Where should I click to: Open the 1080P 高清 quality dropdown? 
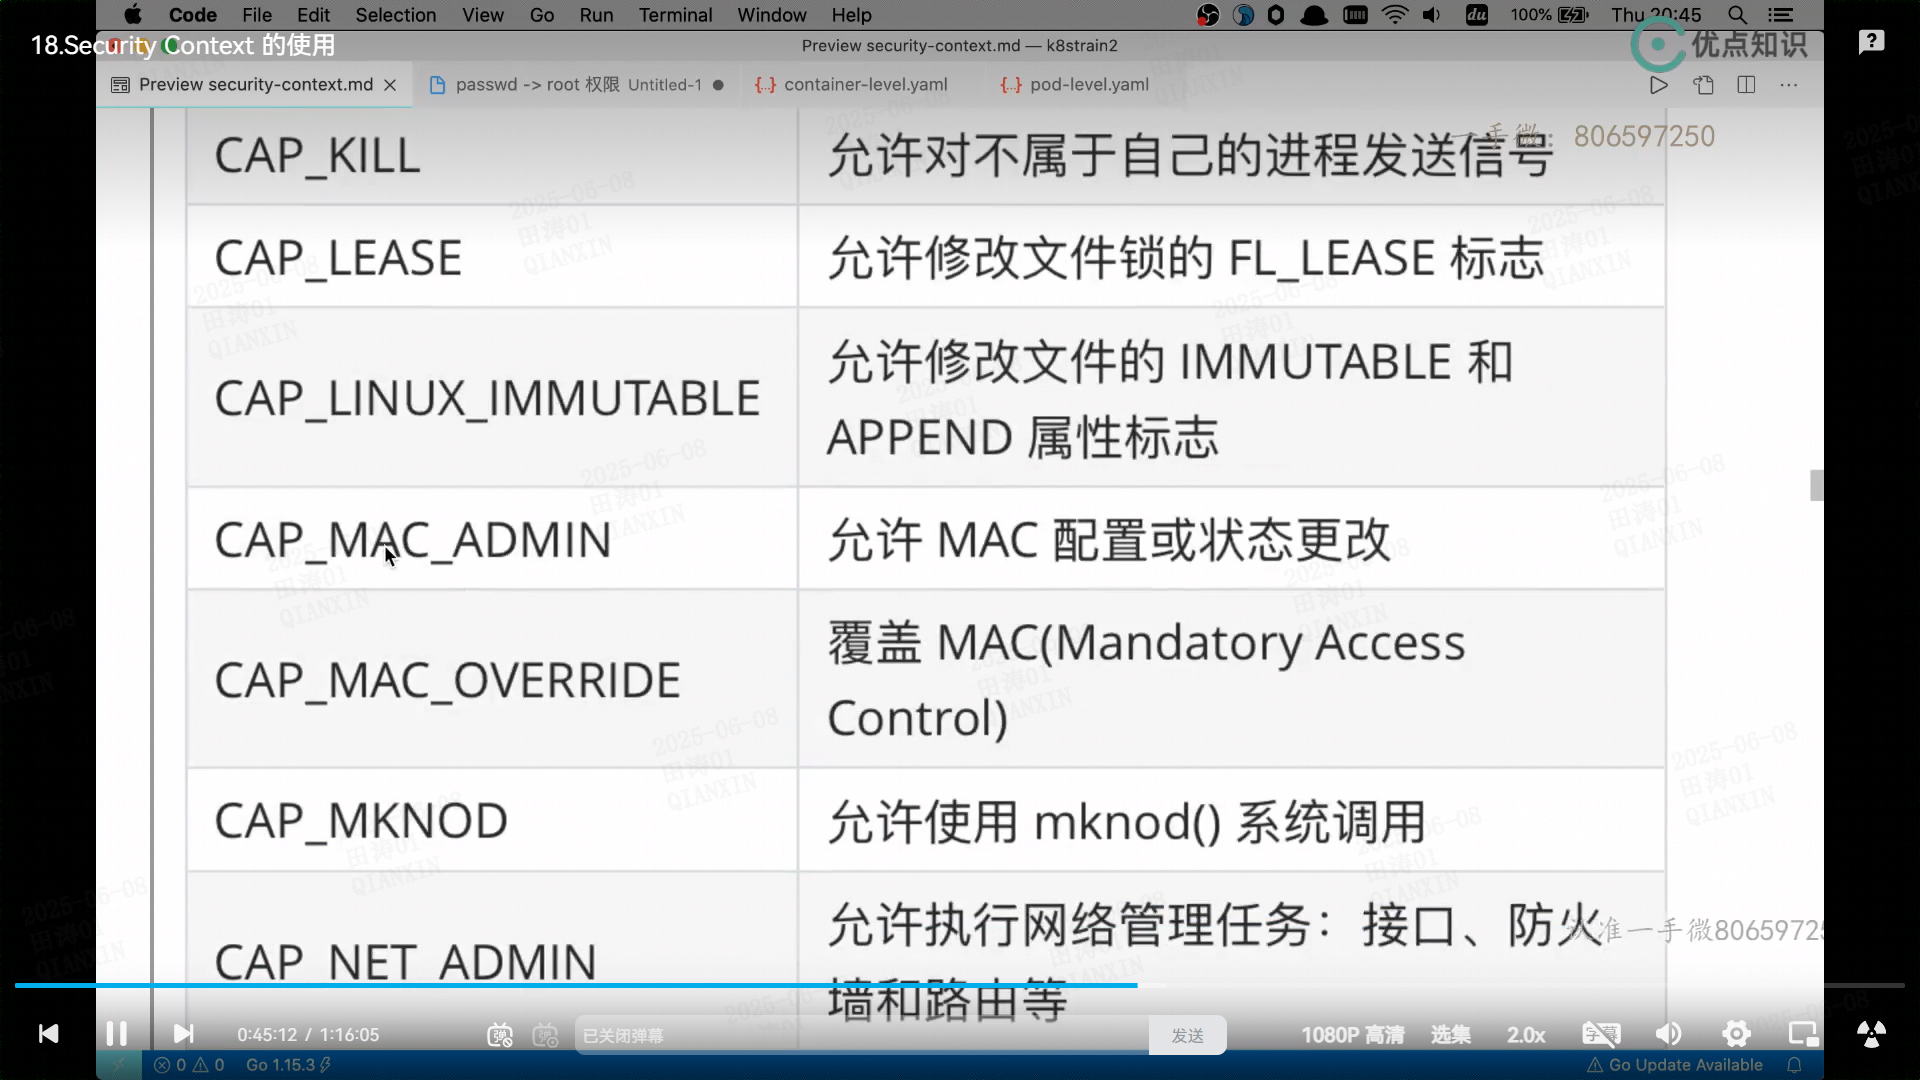[1352, 1035]
